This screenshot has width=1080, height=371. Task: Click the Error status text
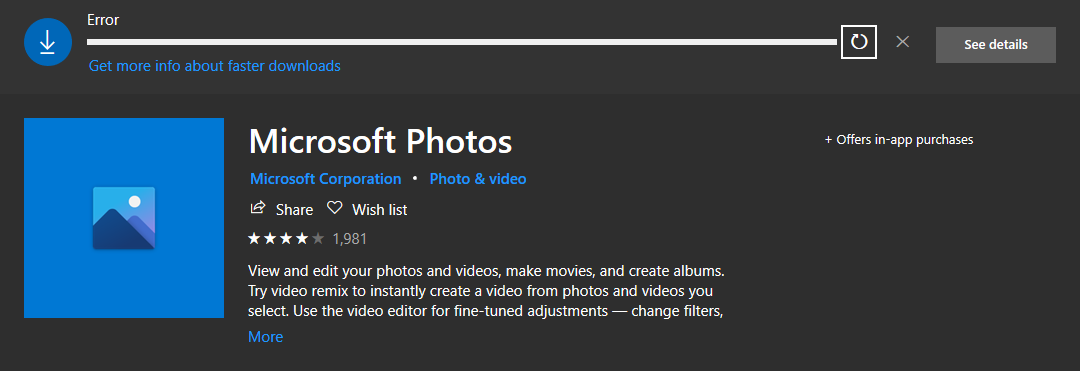coord(103,21)
